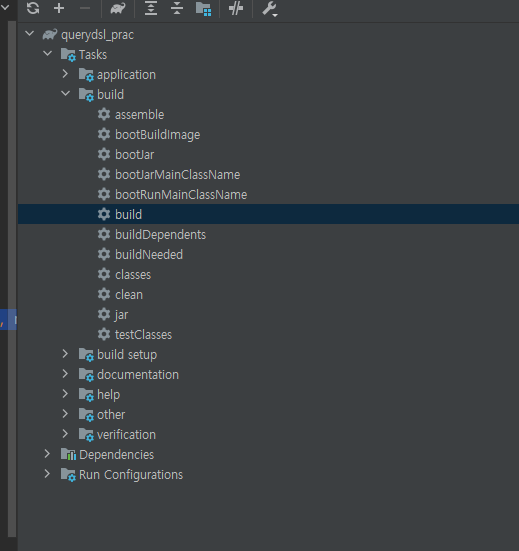Viewport: 519px width, 551px height.
Task: Expand the Dependencies node
Action: coord(47,454)
